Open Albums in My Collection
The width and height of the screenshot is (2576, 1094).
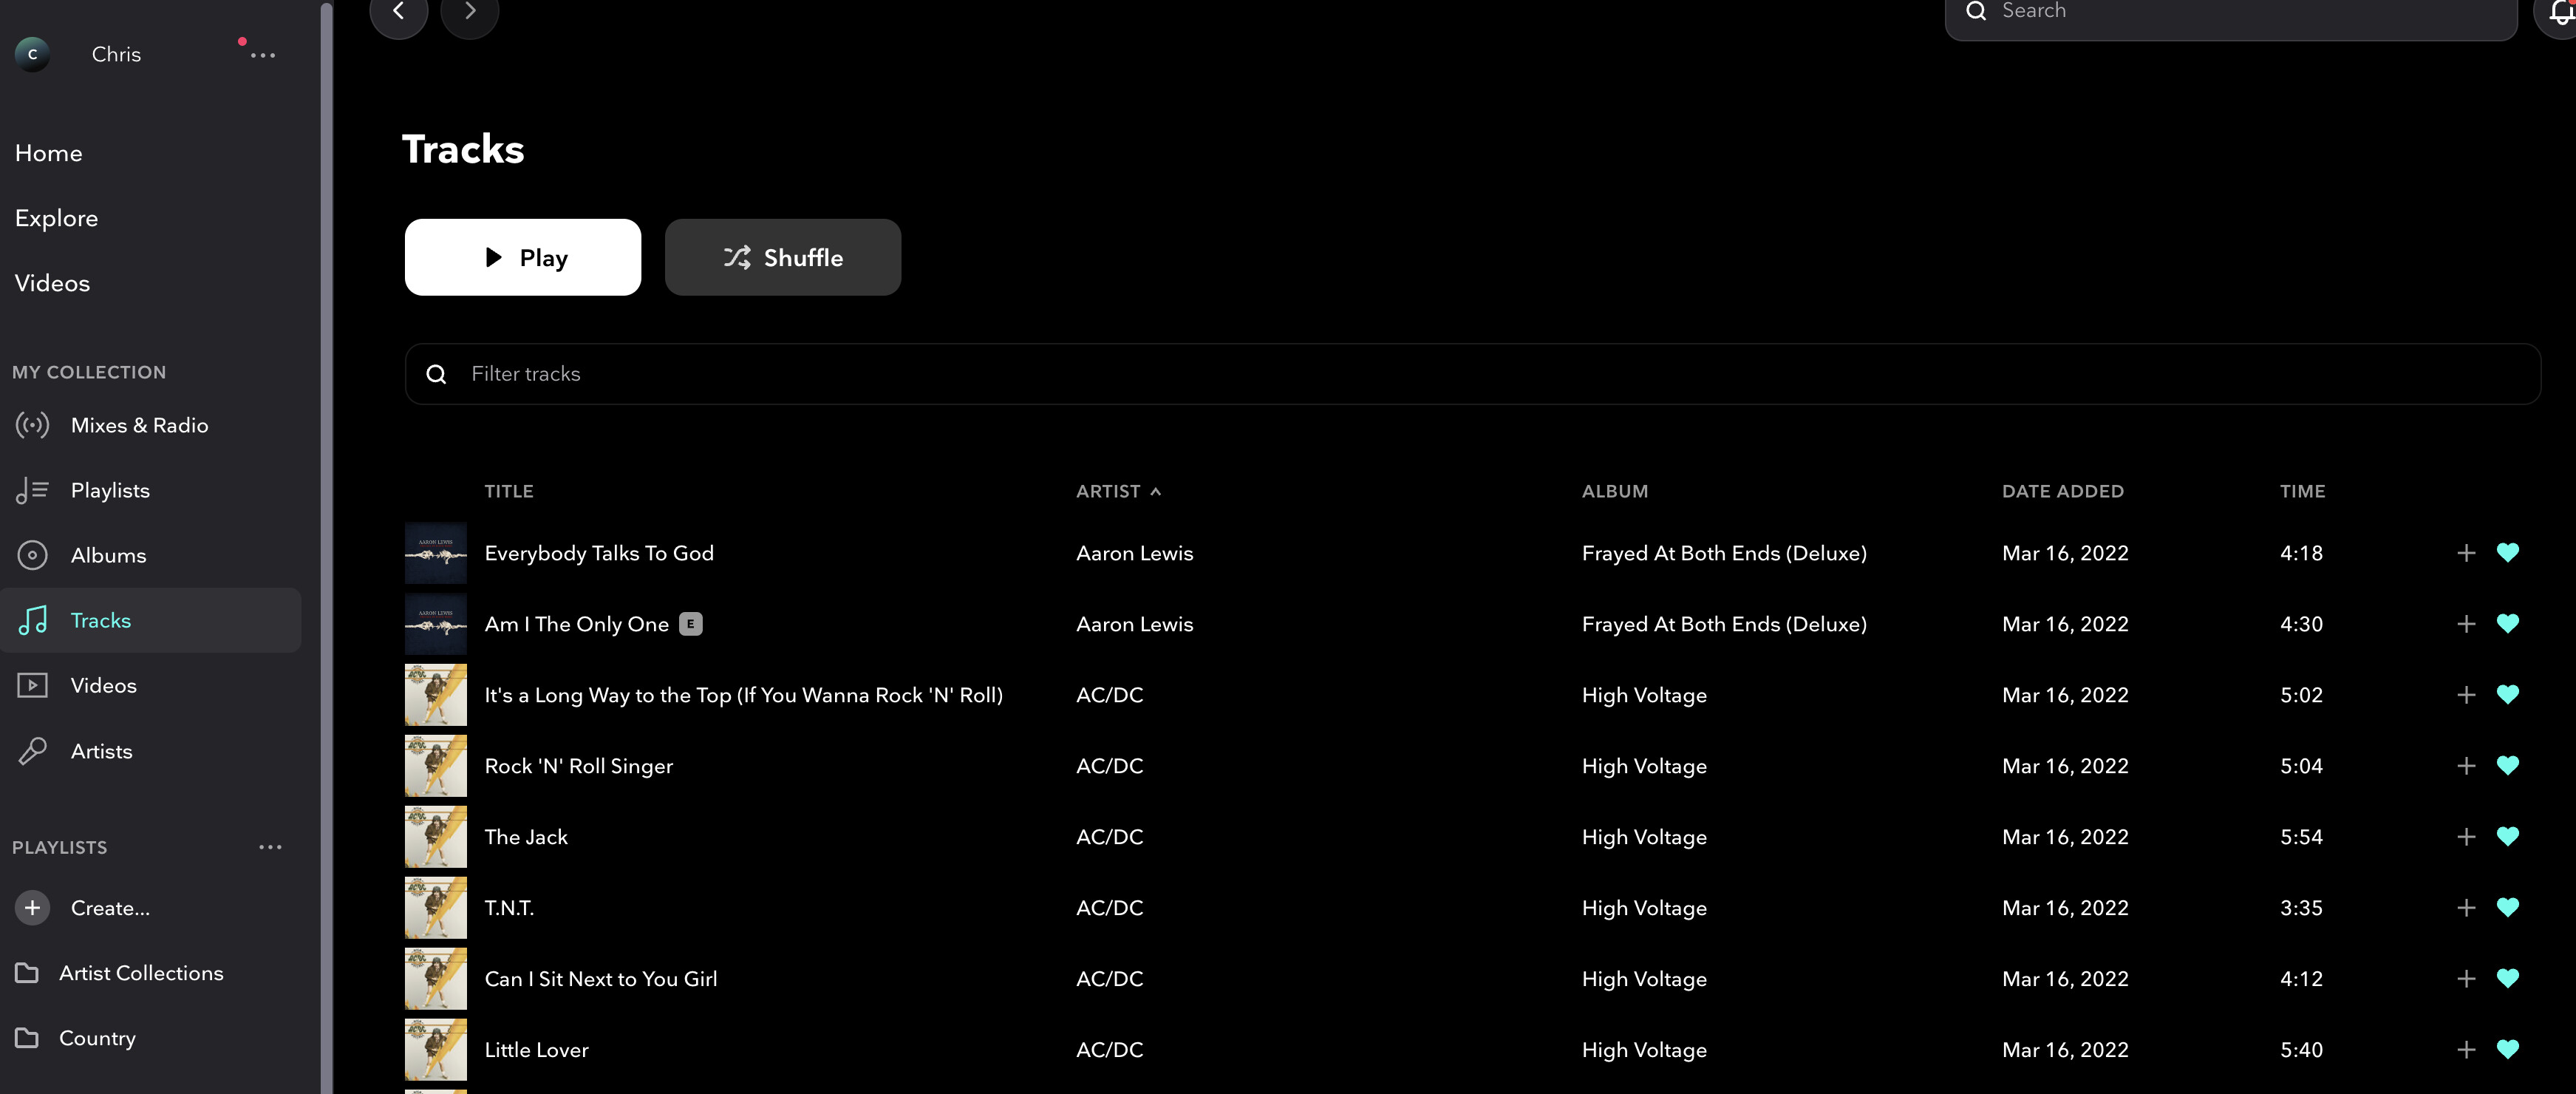point(150,555)
